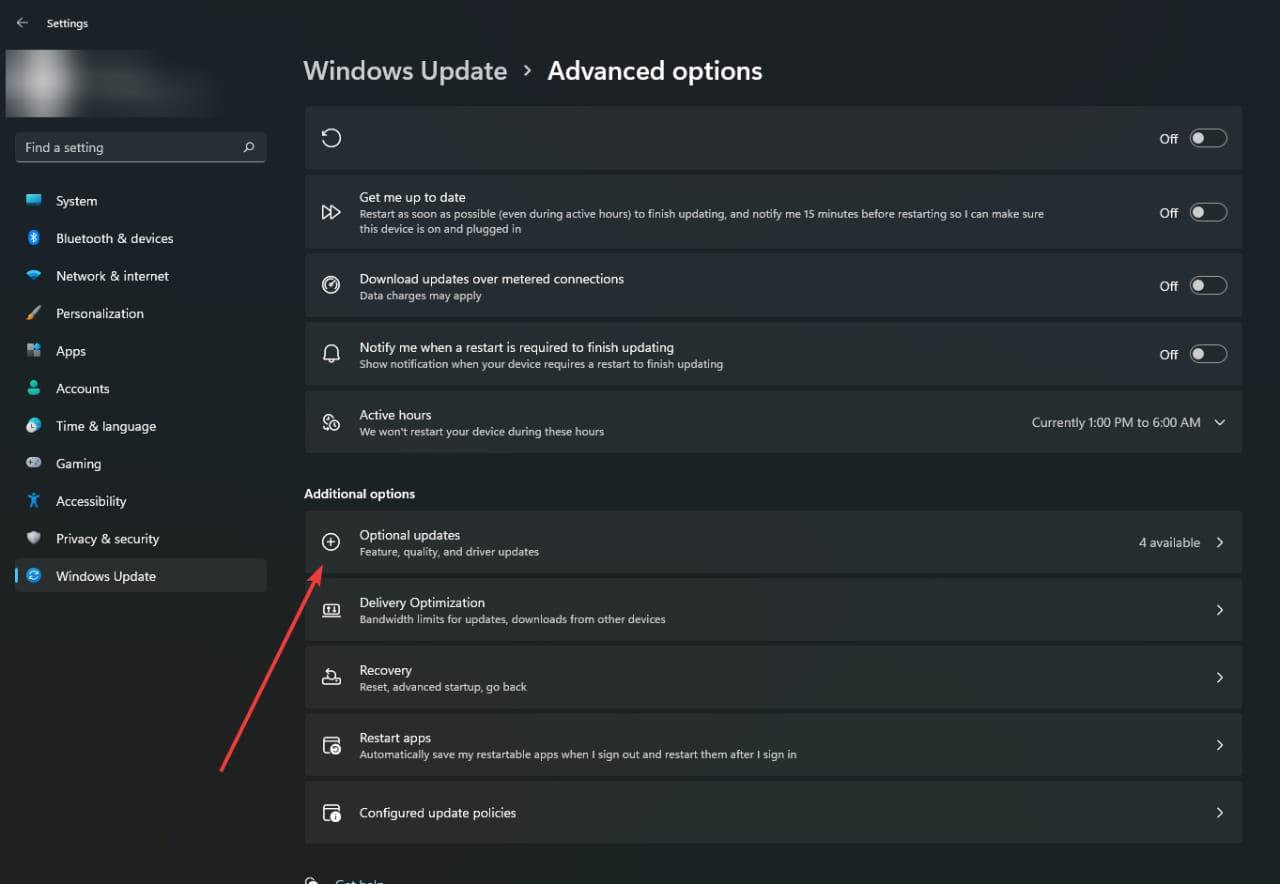Click the Apps icon in sidebar
Viewport: 1280px width, 884px height.
click(x=34, y=350)
